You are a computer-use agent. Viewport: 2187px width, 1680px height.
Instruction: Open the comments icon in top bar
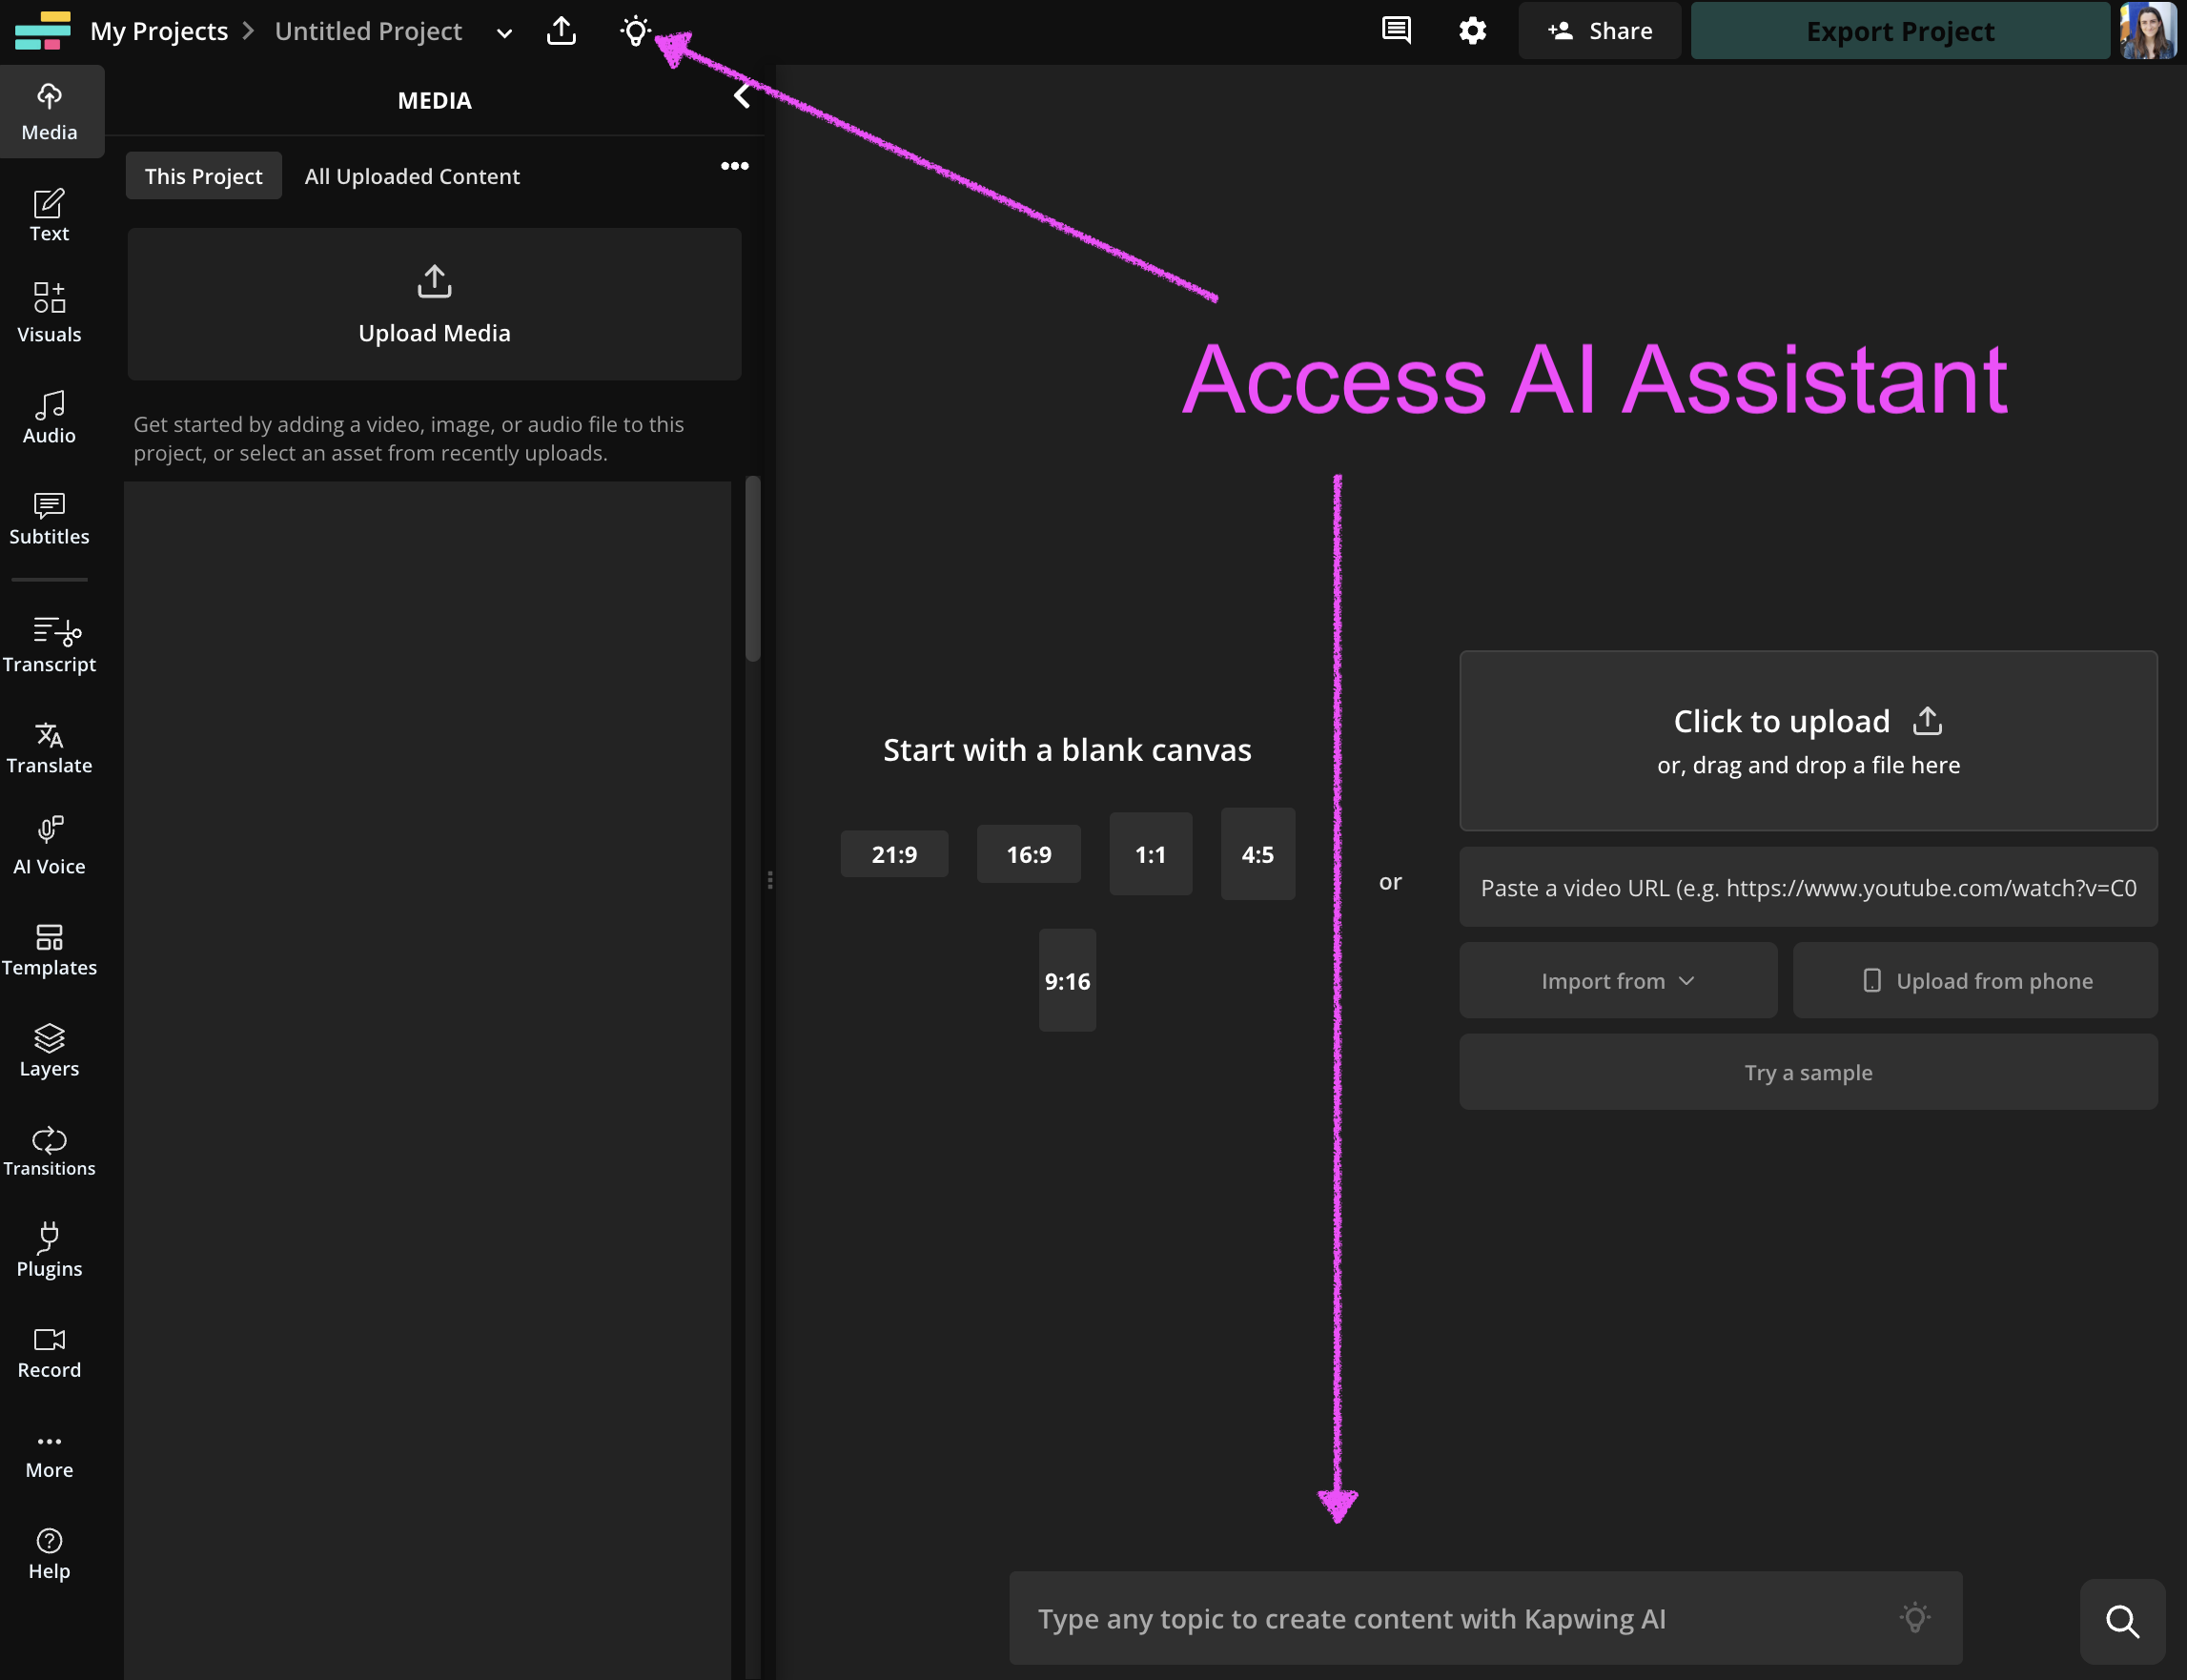[x=1396, y=31]
